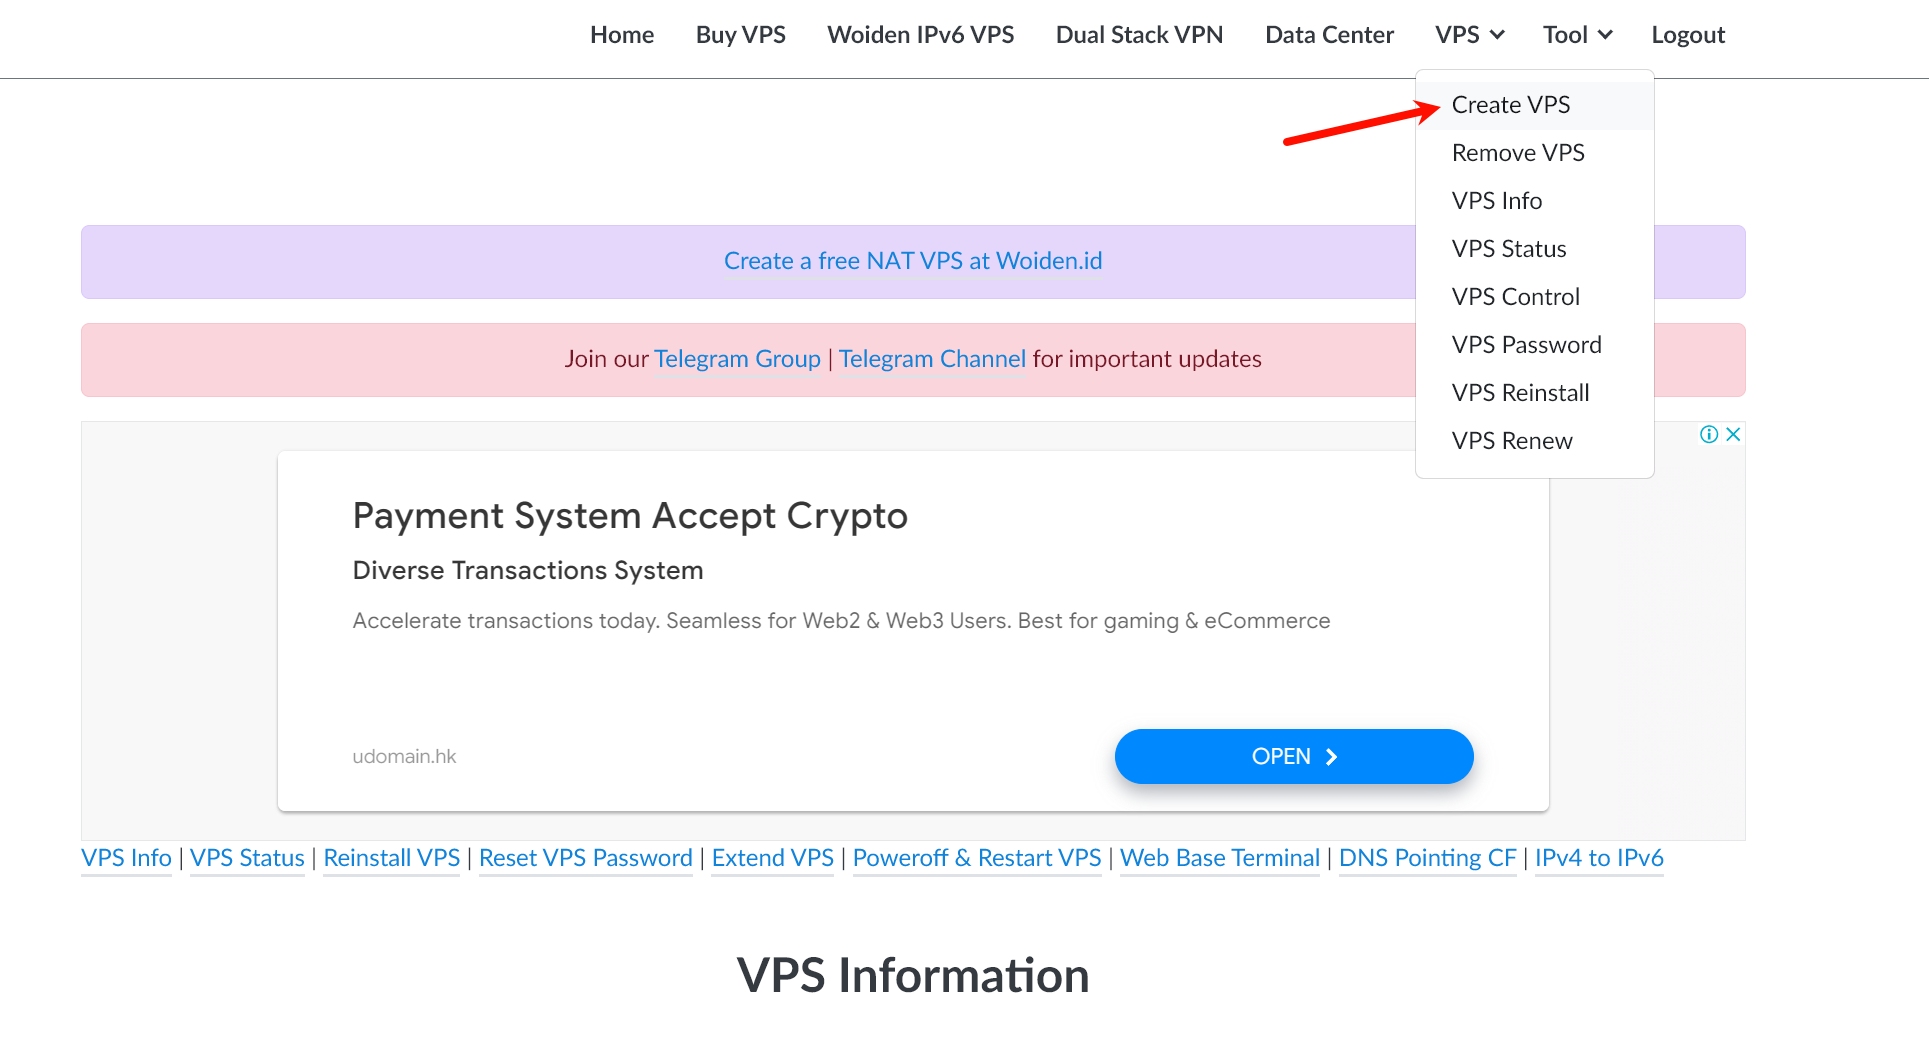Expand the Tool dropdown menu
The width and height of the screenshot is (1929, 1044).
(1577, 35)
